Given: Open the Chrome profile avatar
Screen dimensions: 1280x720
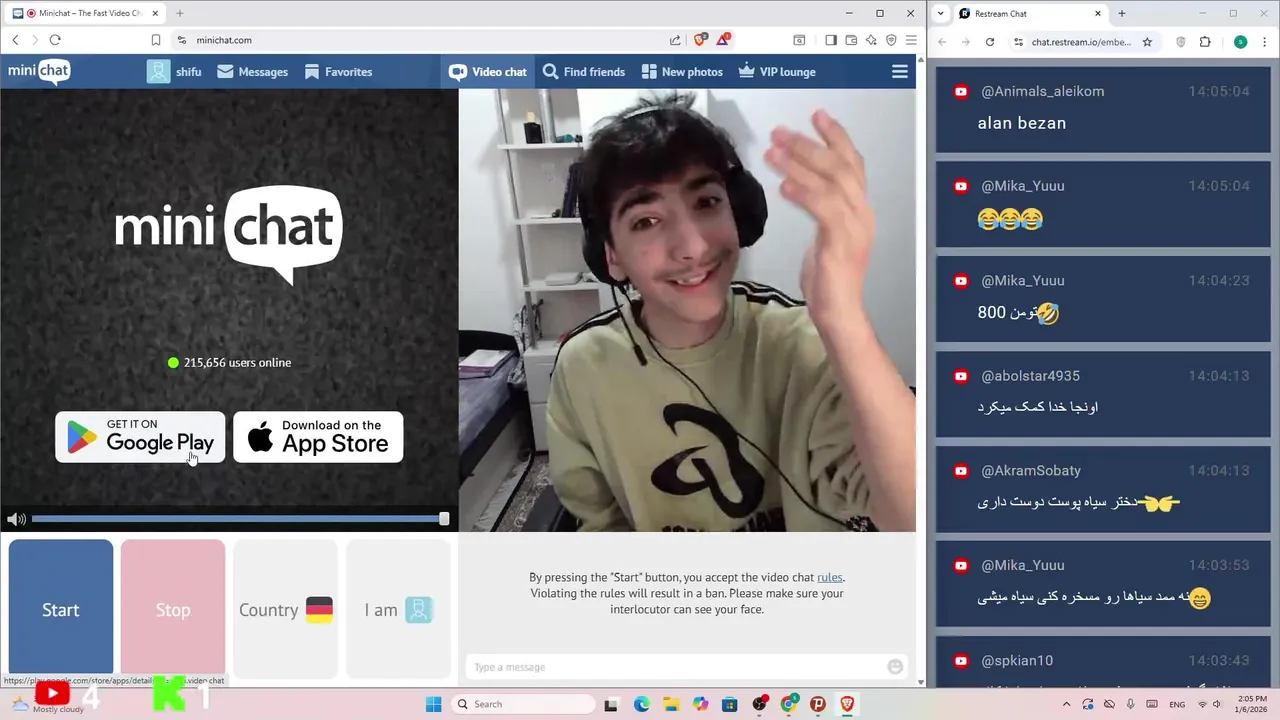Looking at the screenshot, I should [1240, 42].
